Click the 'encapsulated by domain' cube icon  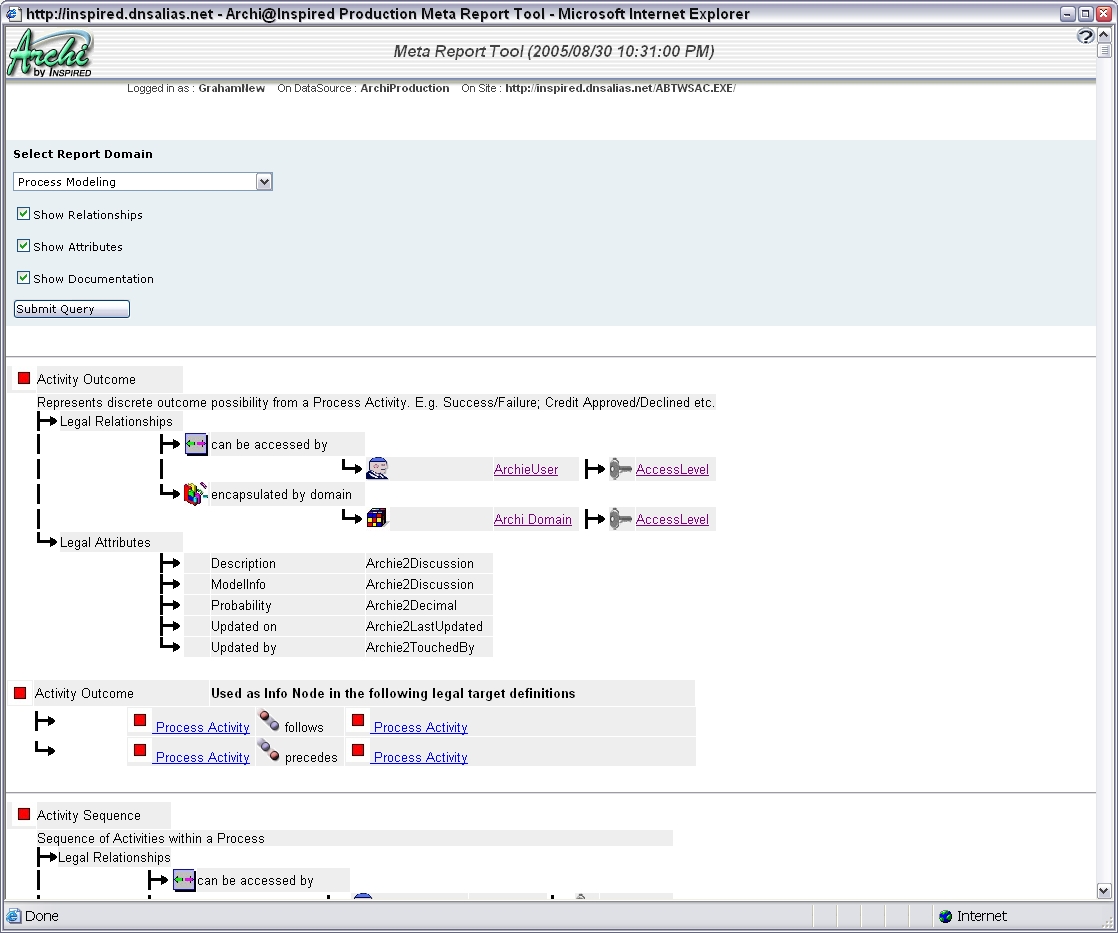(196, 494)
